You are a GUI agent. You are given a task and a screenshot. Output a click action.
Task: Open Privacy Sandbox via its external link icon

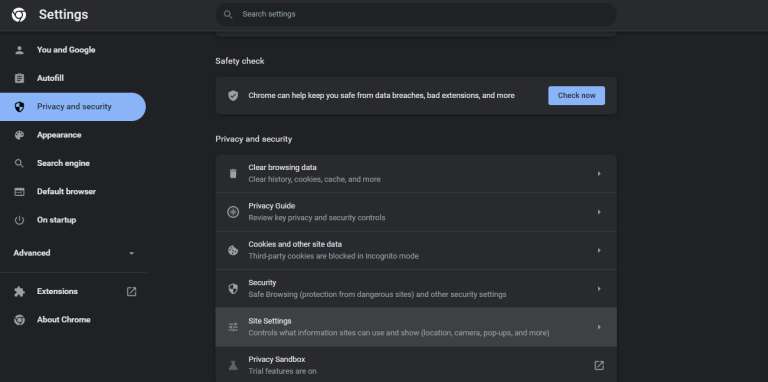click(x=599, y=365)
